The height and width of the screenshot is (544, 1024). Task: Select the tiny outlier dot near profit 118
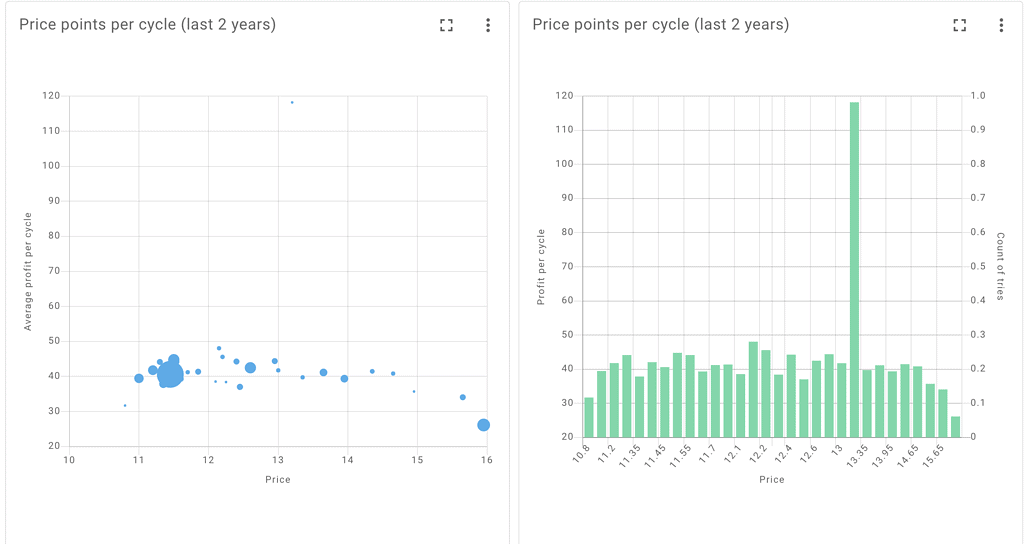pos(292,103)
